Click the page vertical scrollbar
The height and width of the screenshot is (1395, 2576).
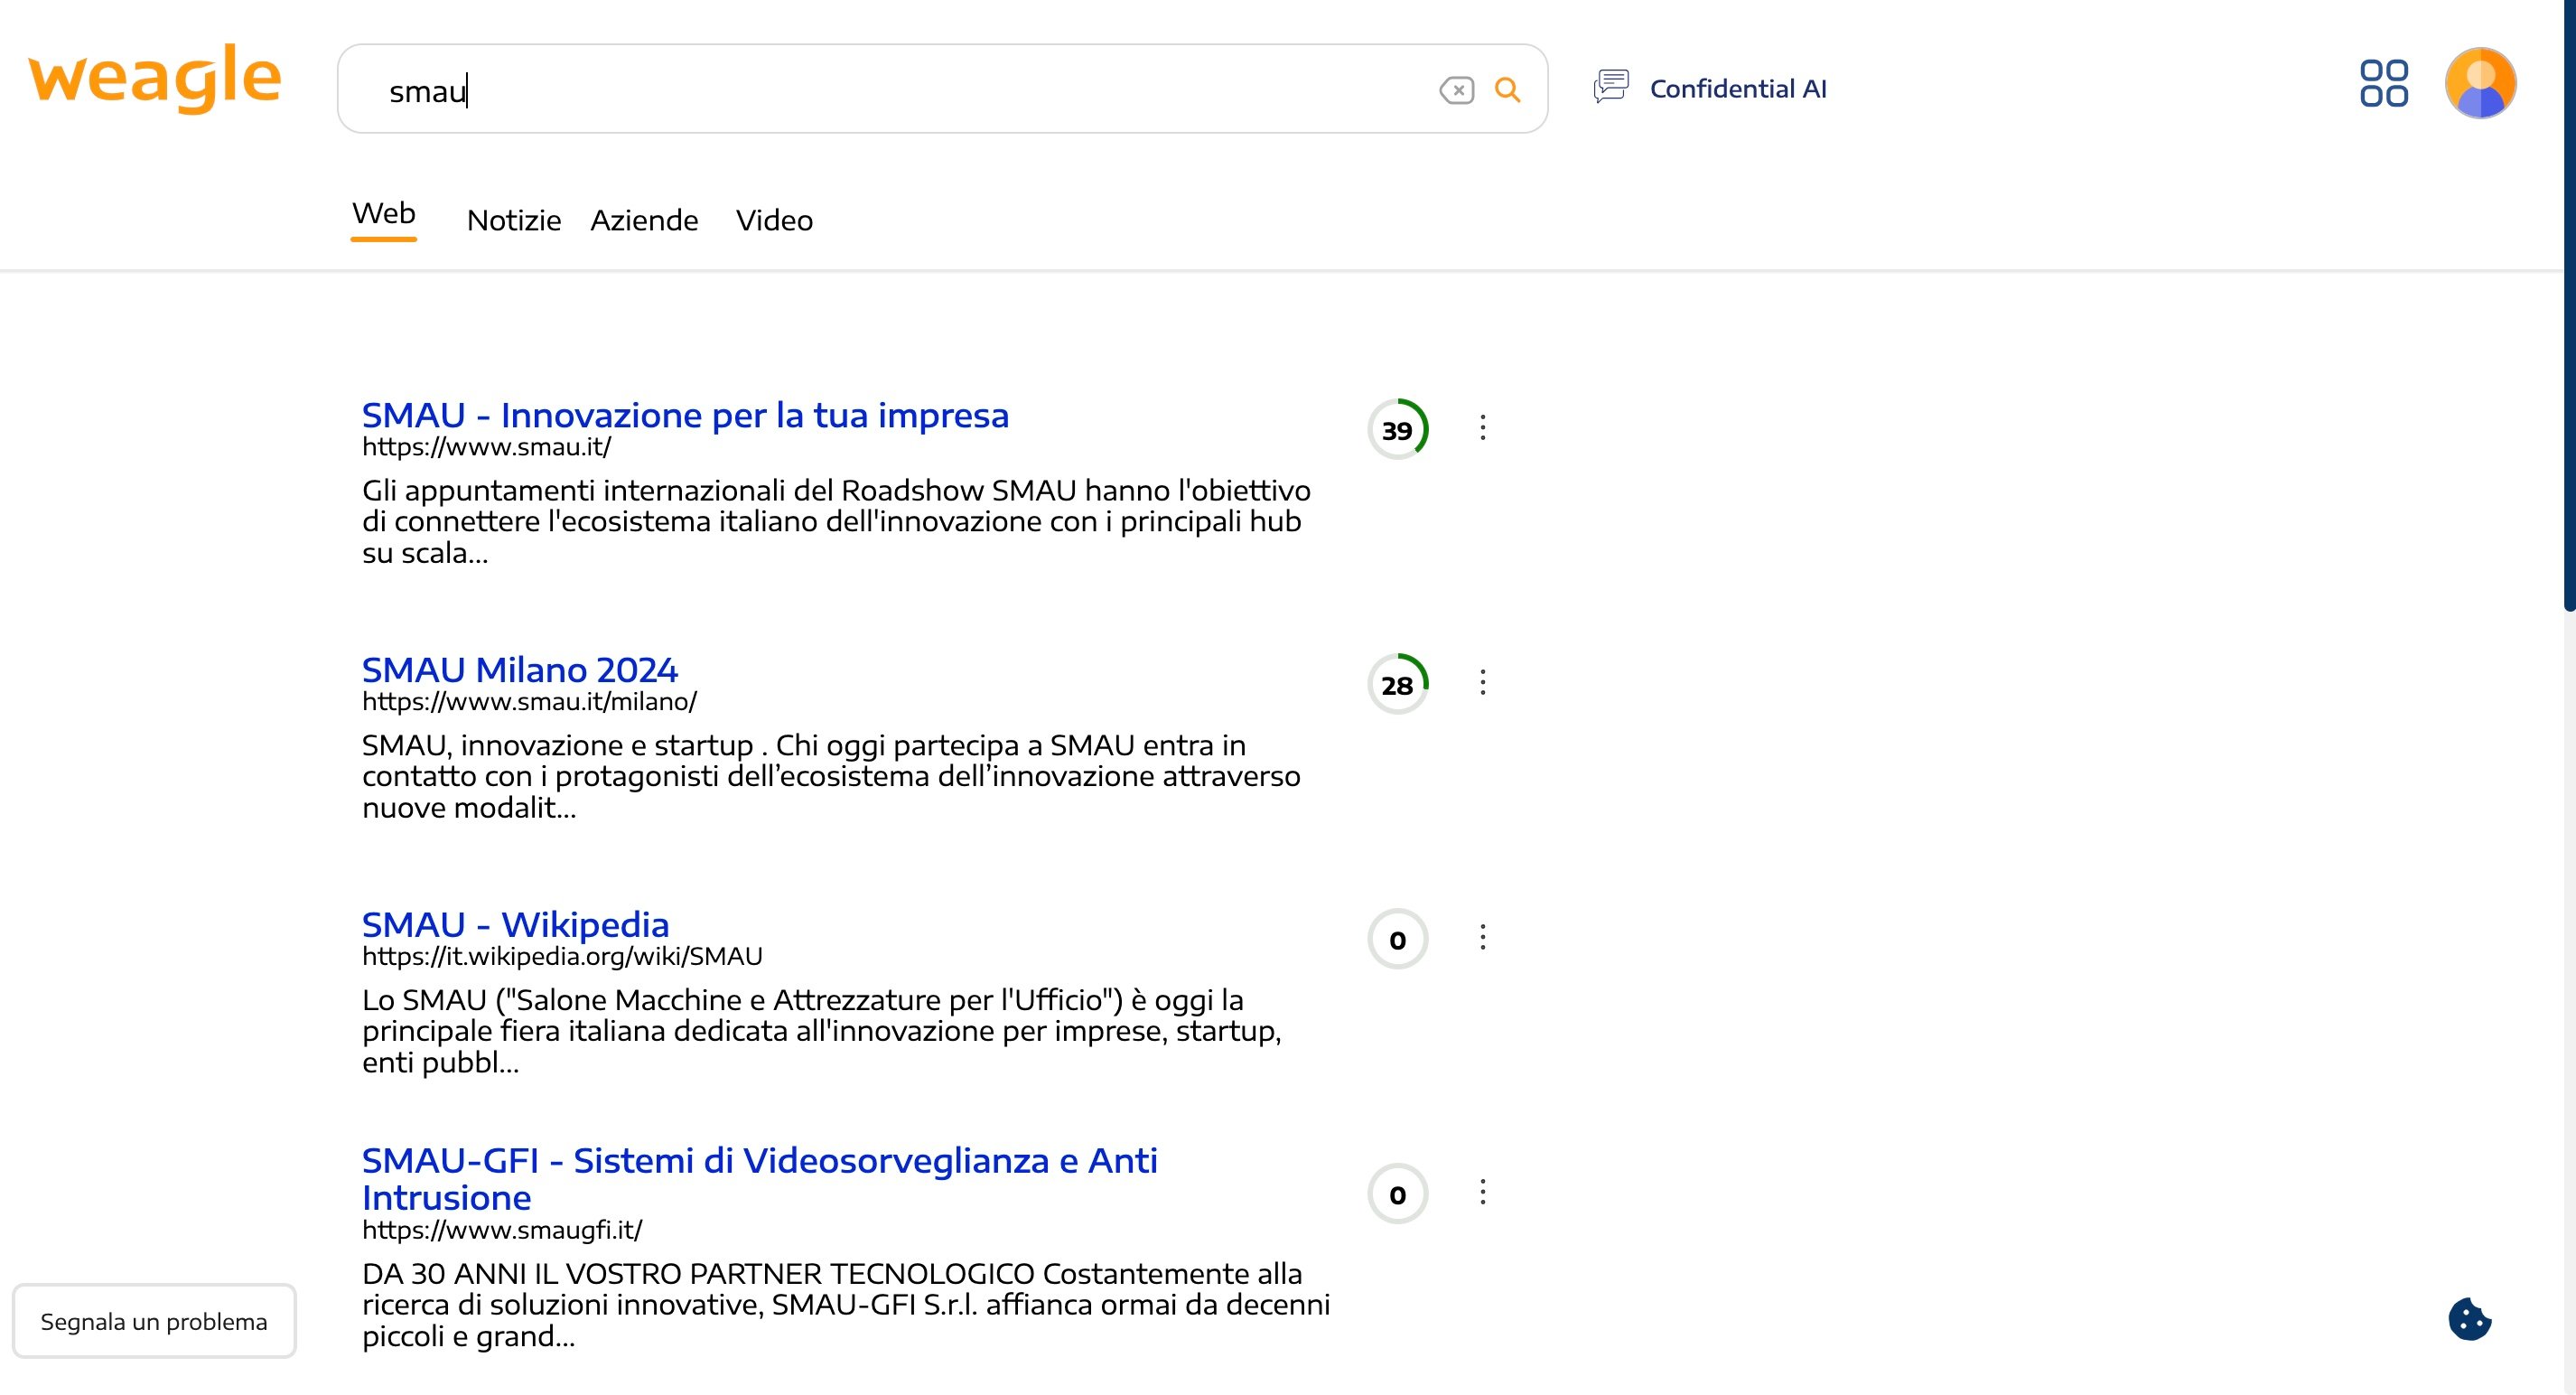(x=2568, y=305)
